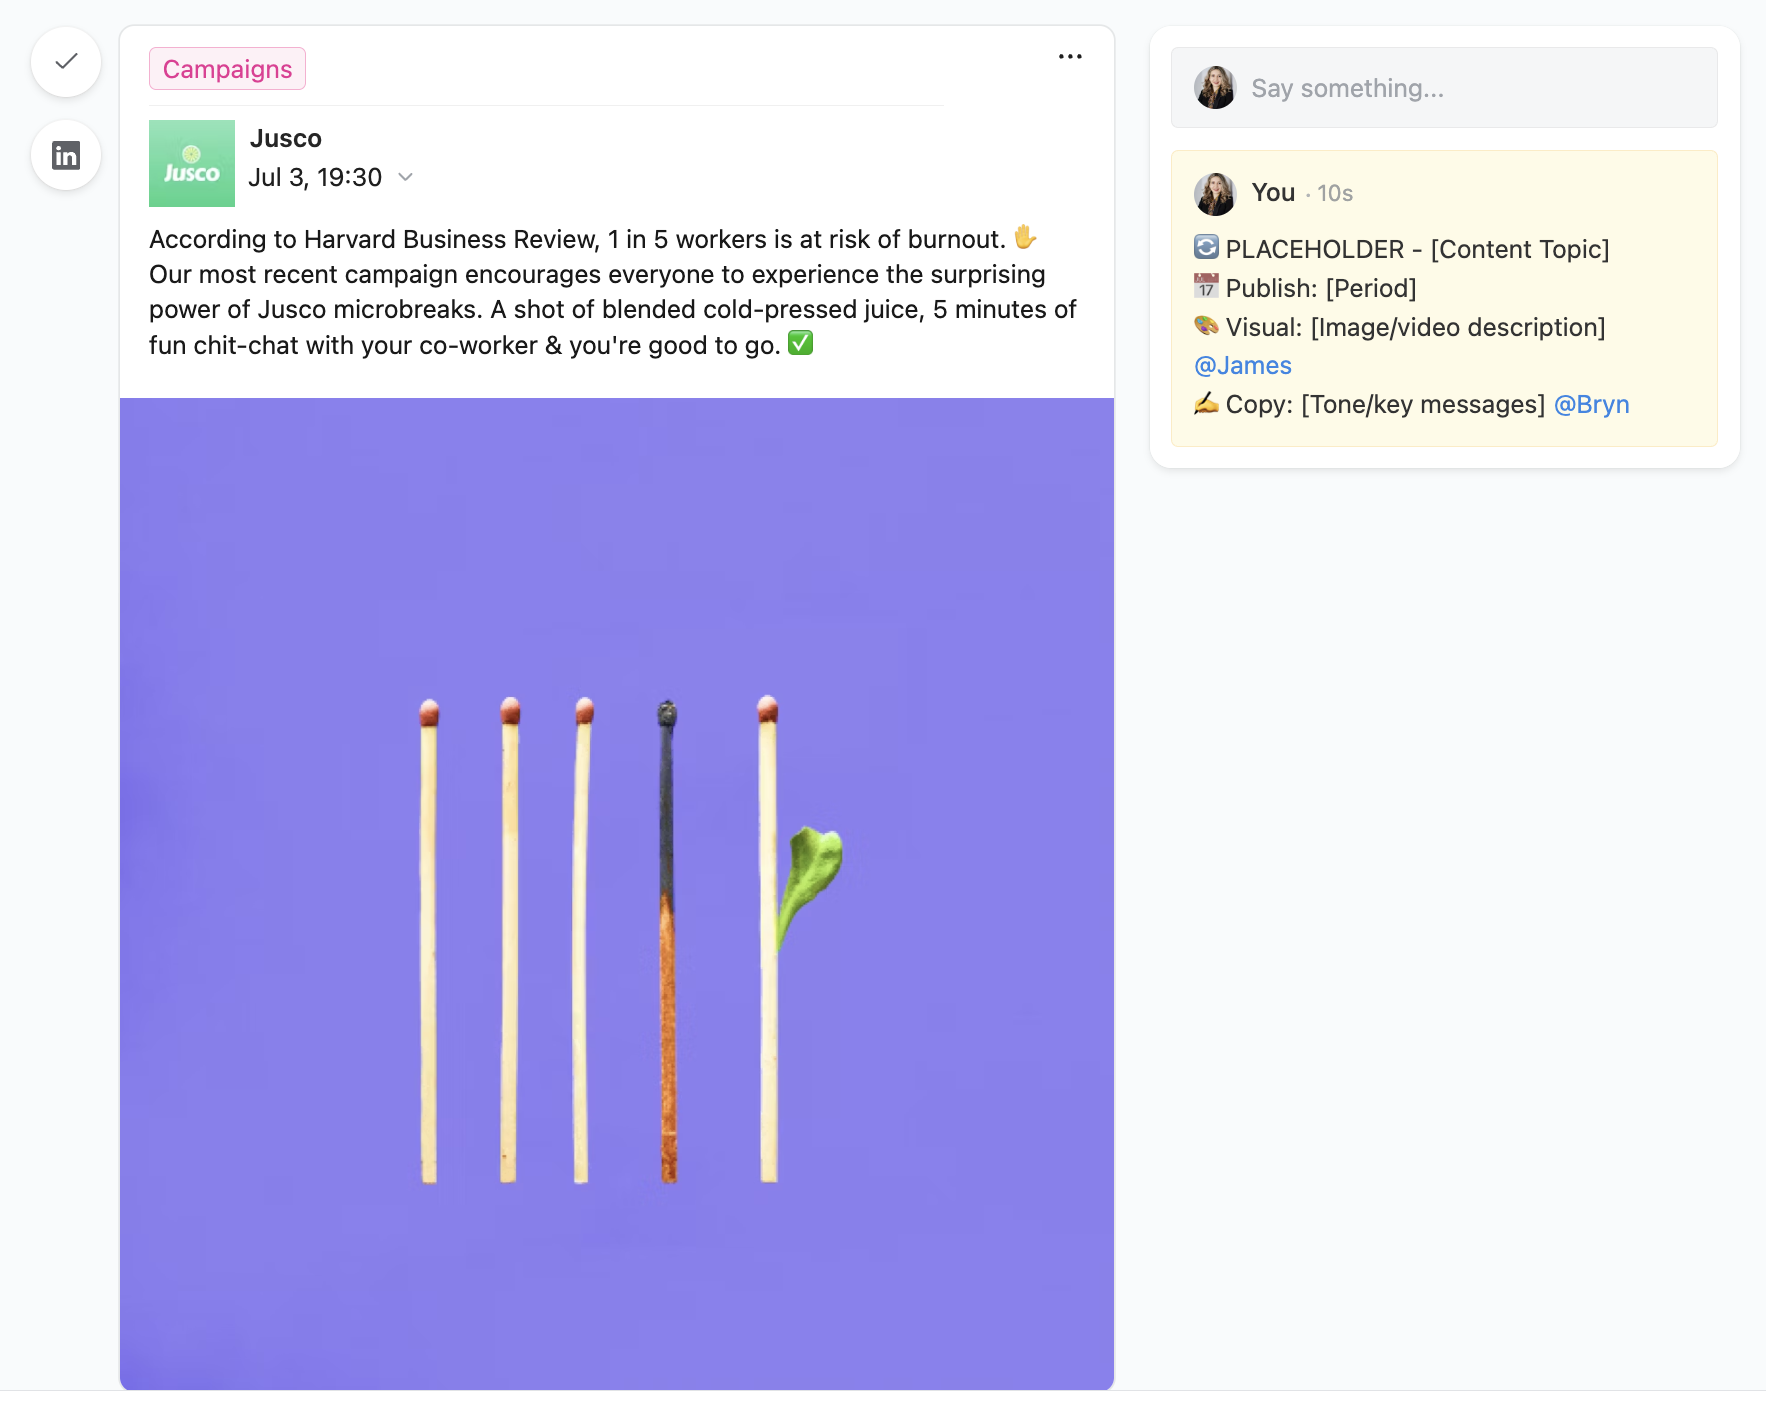Click the @Bryn mention link
Image resolution: width=1766 pixels, height=1402 pixels.
pyautogui.click(x=1591, y=405)
